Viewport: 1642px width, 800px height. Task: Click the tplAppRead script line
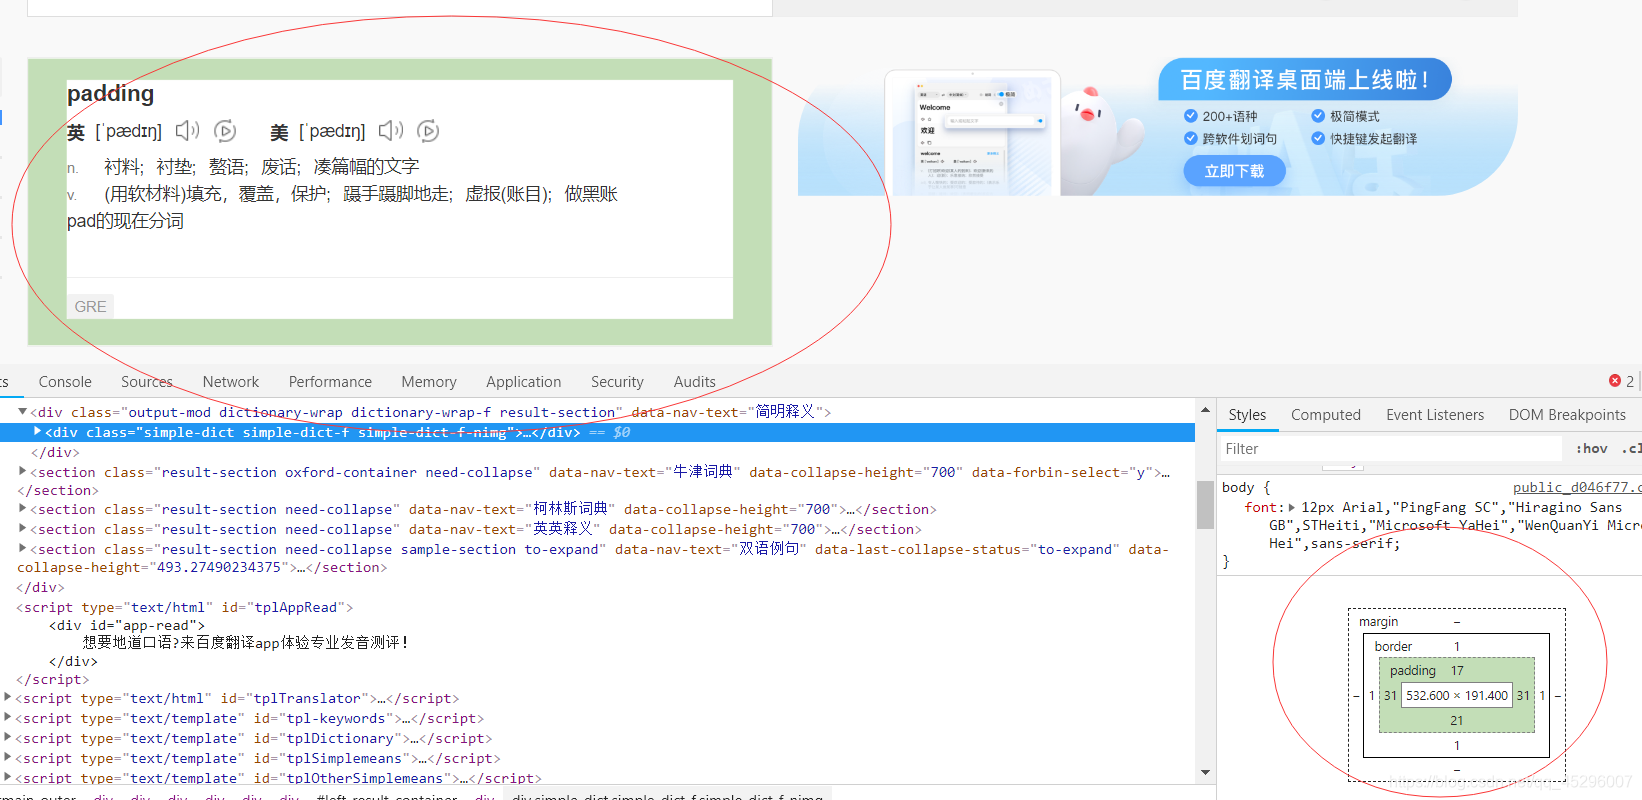click(185, 607)
